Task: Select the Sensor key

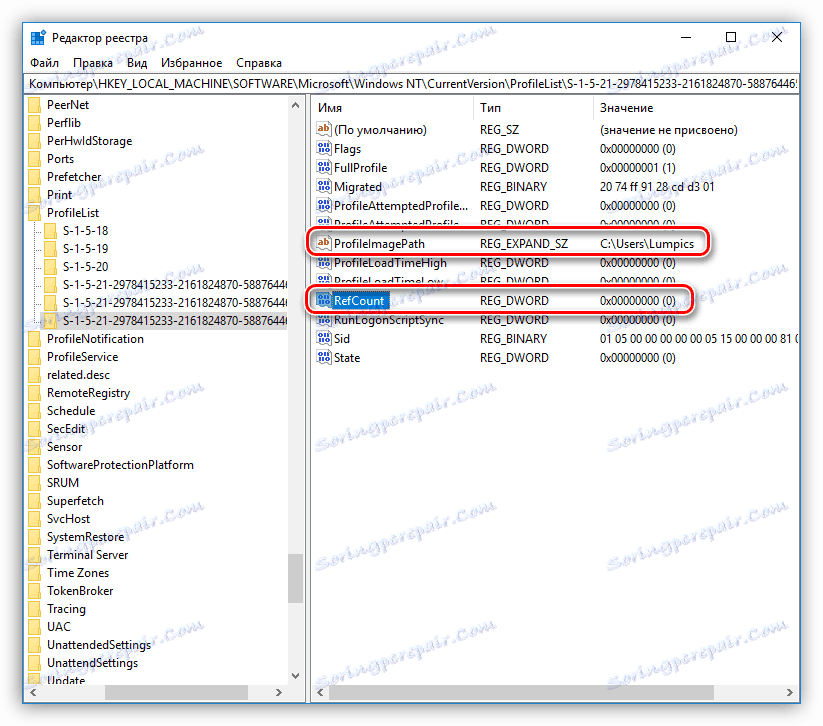Action: [65, 447]
